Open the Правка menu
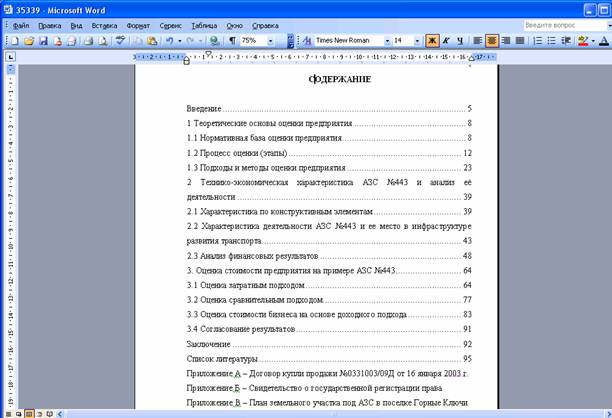Image resolution: width=612 pixels, height=418 pixels. [50, 26]
